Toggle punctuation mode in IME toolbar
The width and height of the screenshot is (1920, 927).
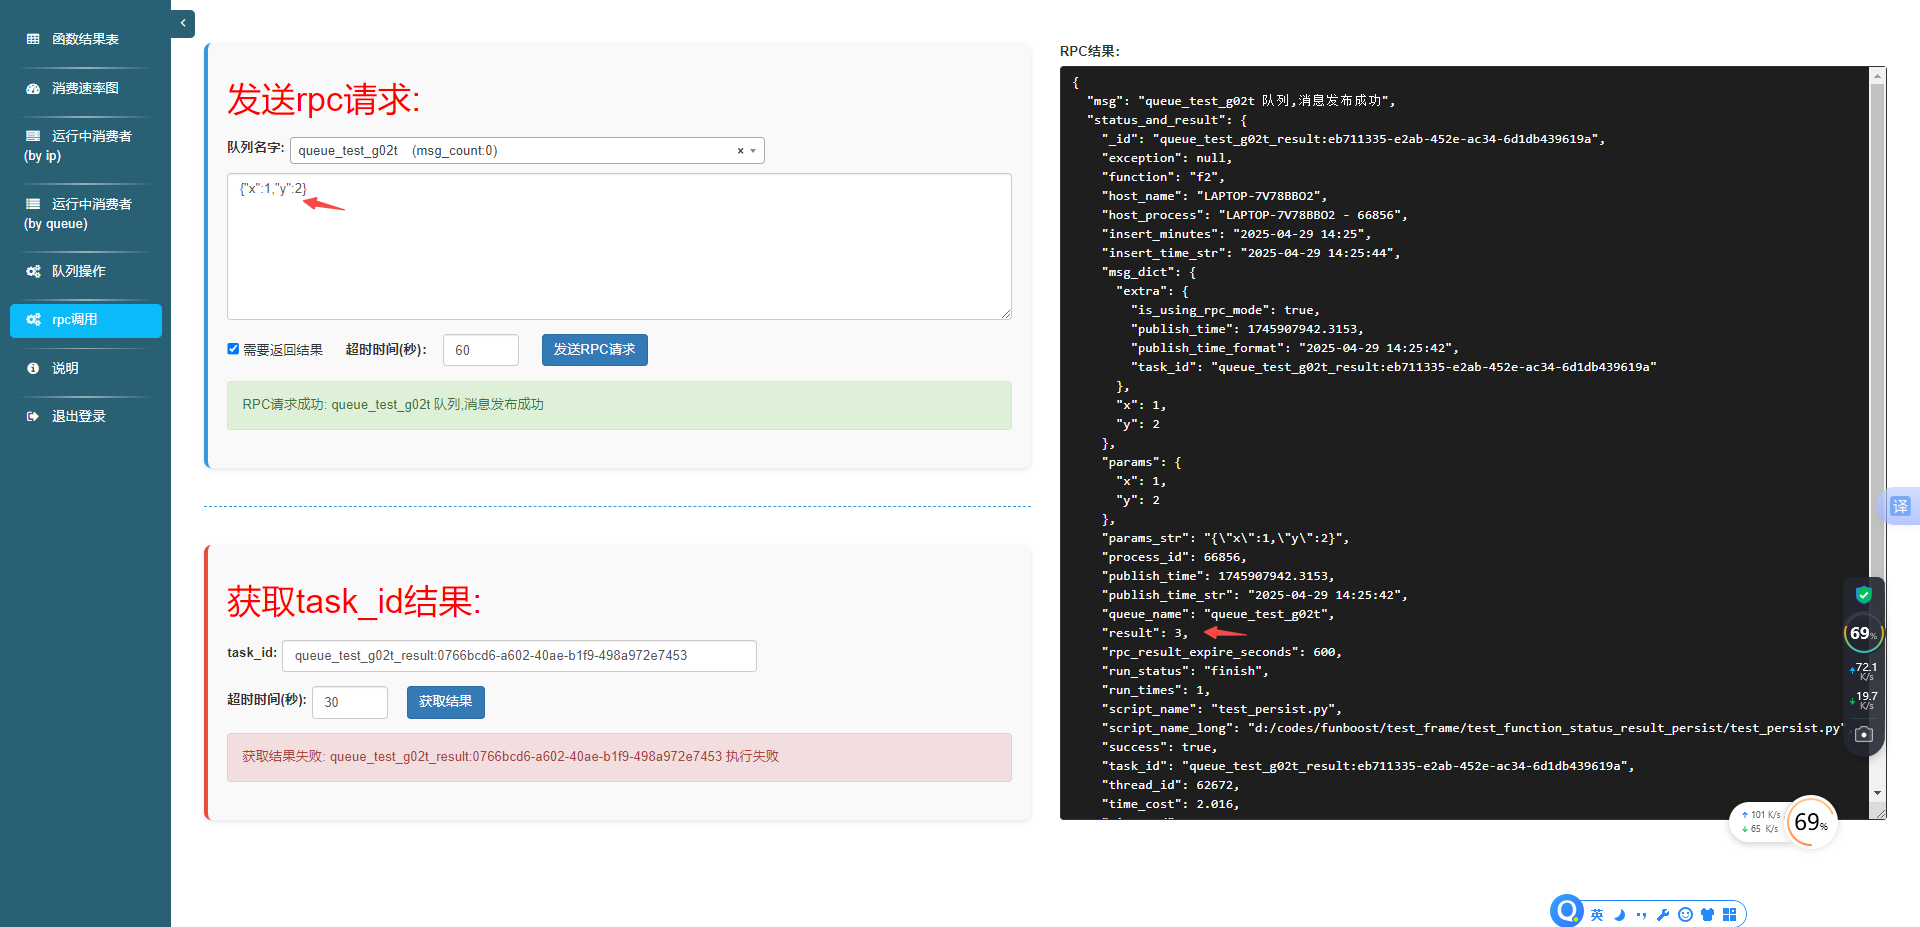click(1641, 914)
